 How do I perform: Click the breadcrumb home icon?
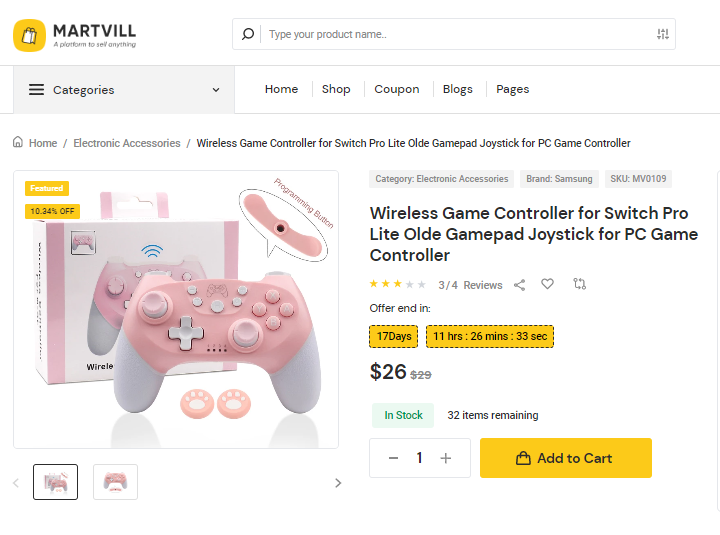pos(18,143)
